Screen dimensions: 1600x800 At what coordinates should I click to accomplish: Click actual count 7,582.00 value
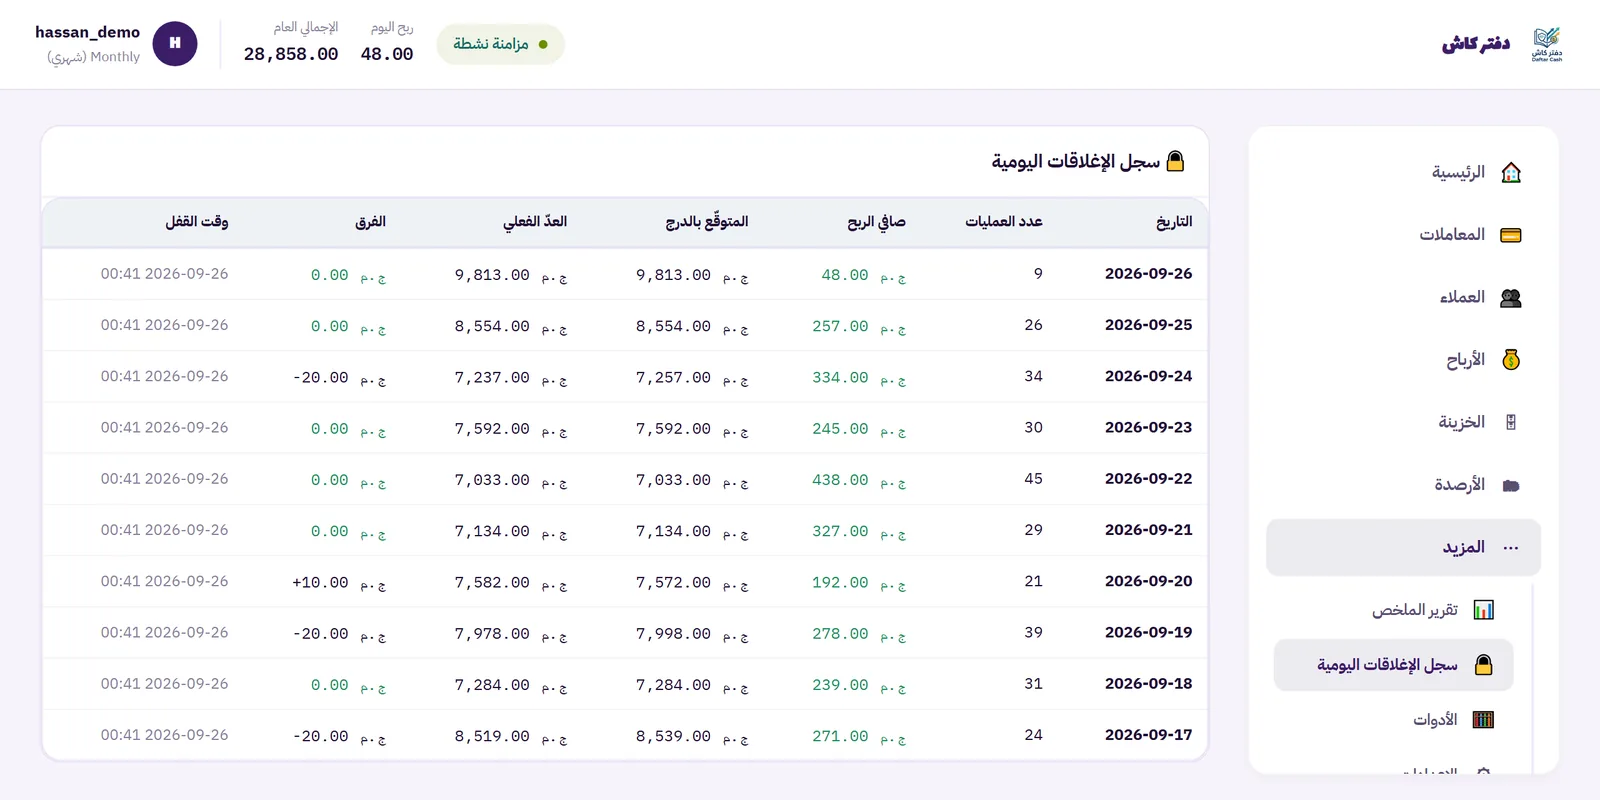pos(511,583)
